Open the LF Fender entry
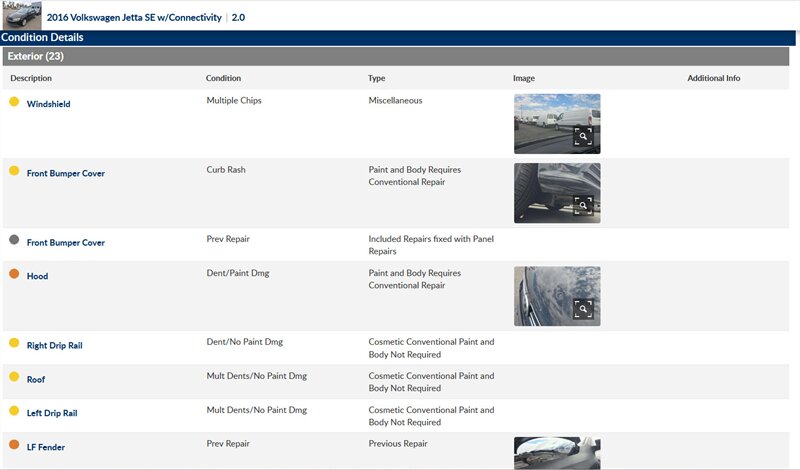 (x=46, y=447)
